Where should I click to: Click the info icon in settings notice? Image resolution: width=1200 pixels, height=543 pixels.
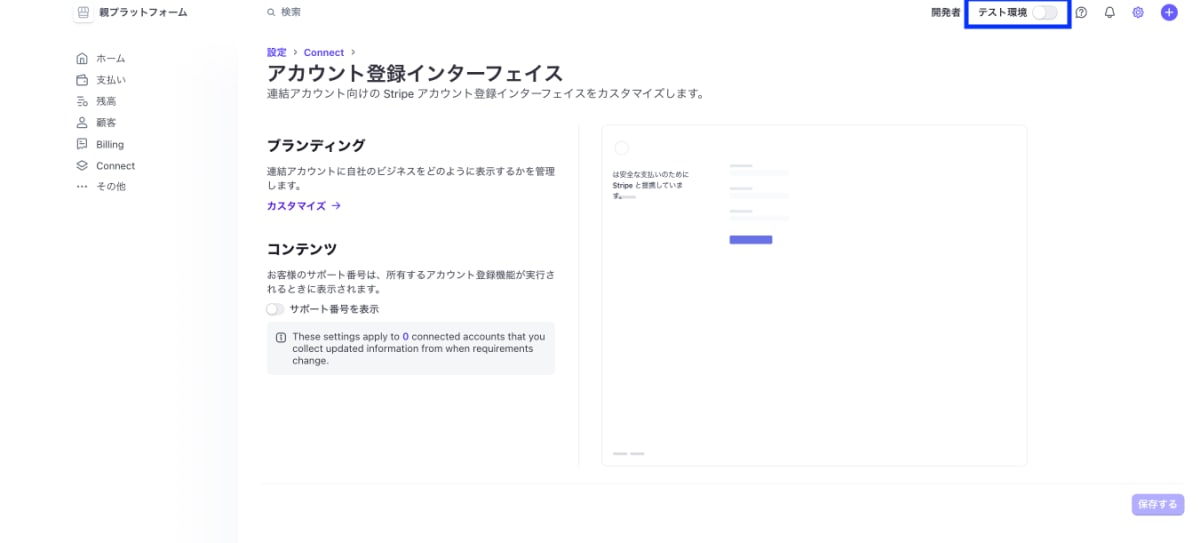point(281,337)
